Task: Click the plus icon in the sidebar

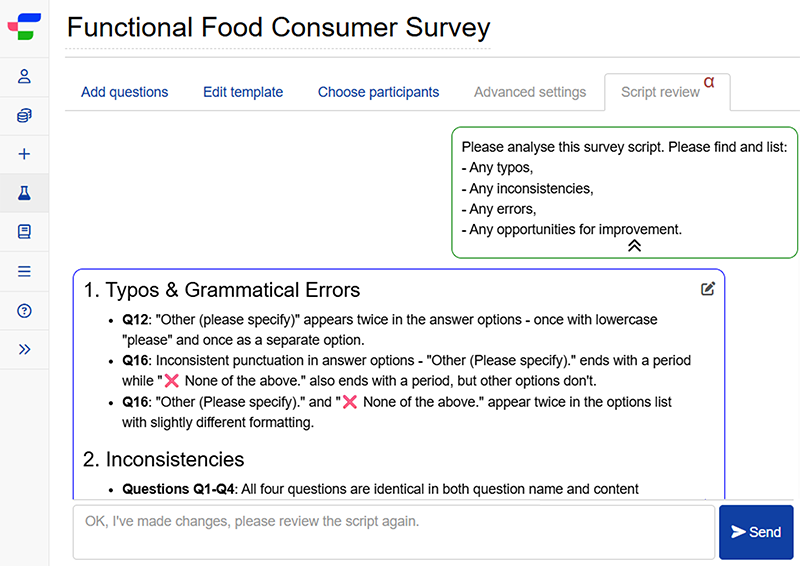Action: pos(25,154)
